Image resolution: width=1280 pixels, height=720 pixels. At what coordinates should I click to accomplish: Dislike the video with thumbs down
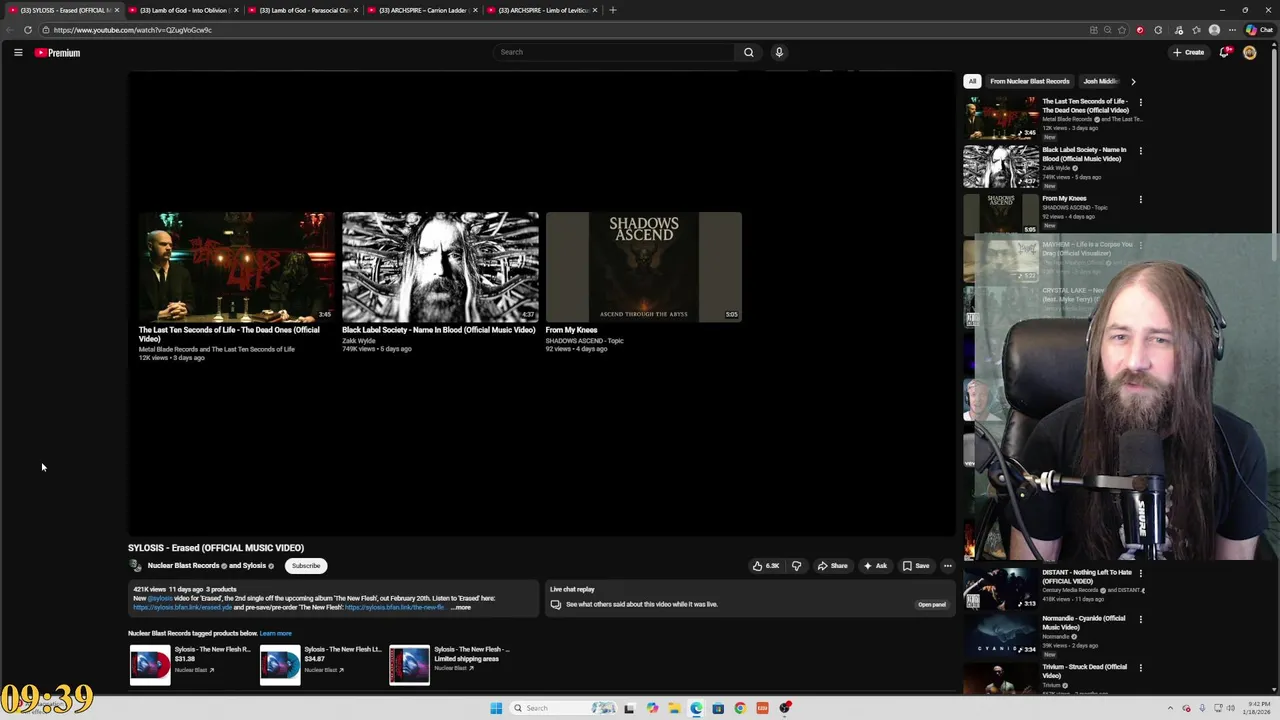tap(796, 566)
